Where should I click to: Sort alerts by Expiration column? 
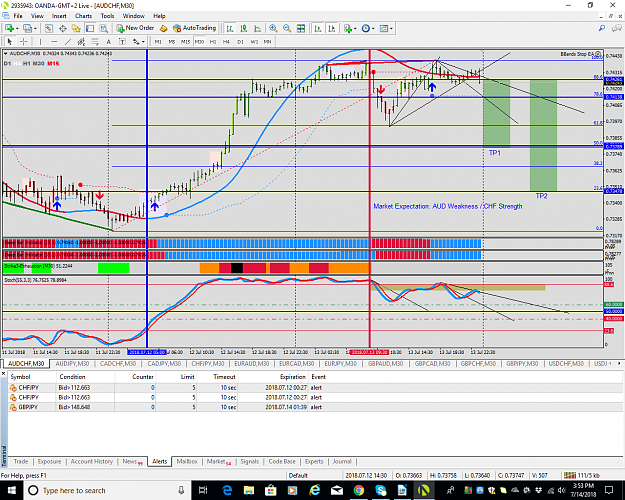click(x=293, y=377)
